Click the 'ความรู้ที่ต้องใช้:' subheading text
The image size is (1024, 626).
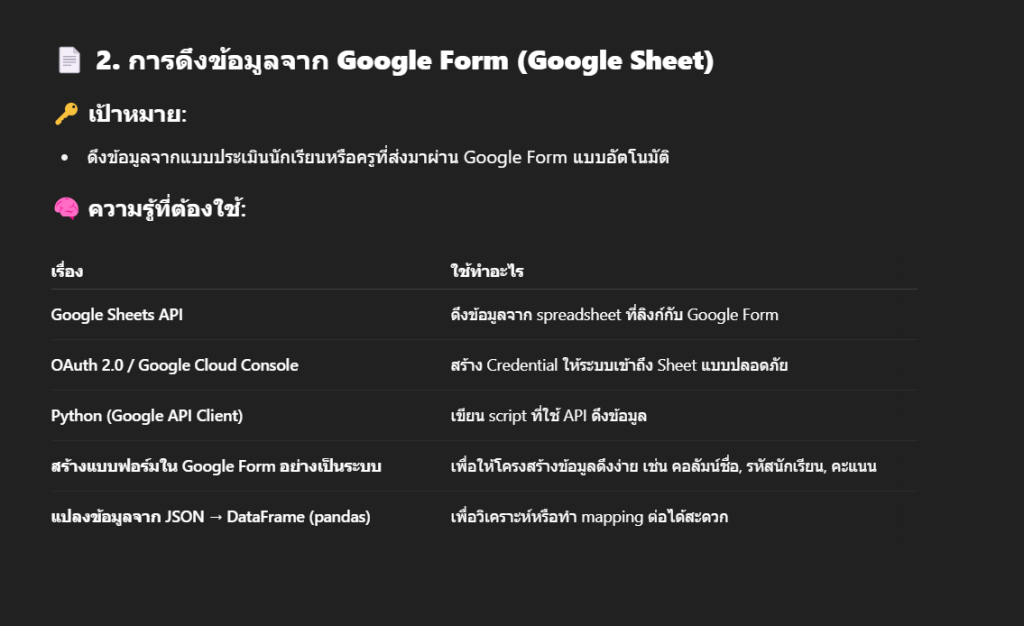point(167,209)
